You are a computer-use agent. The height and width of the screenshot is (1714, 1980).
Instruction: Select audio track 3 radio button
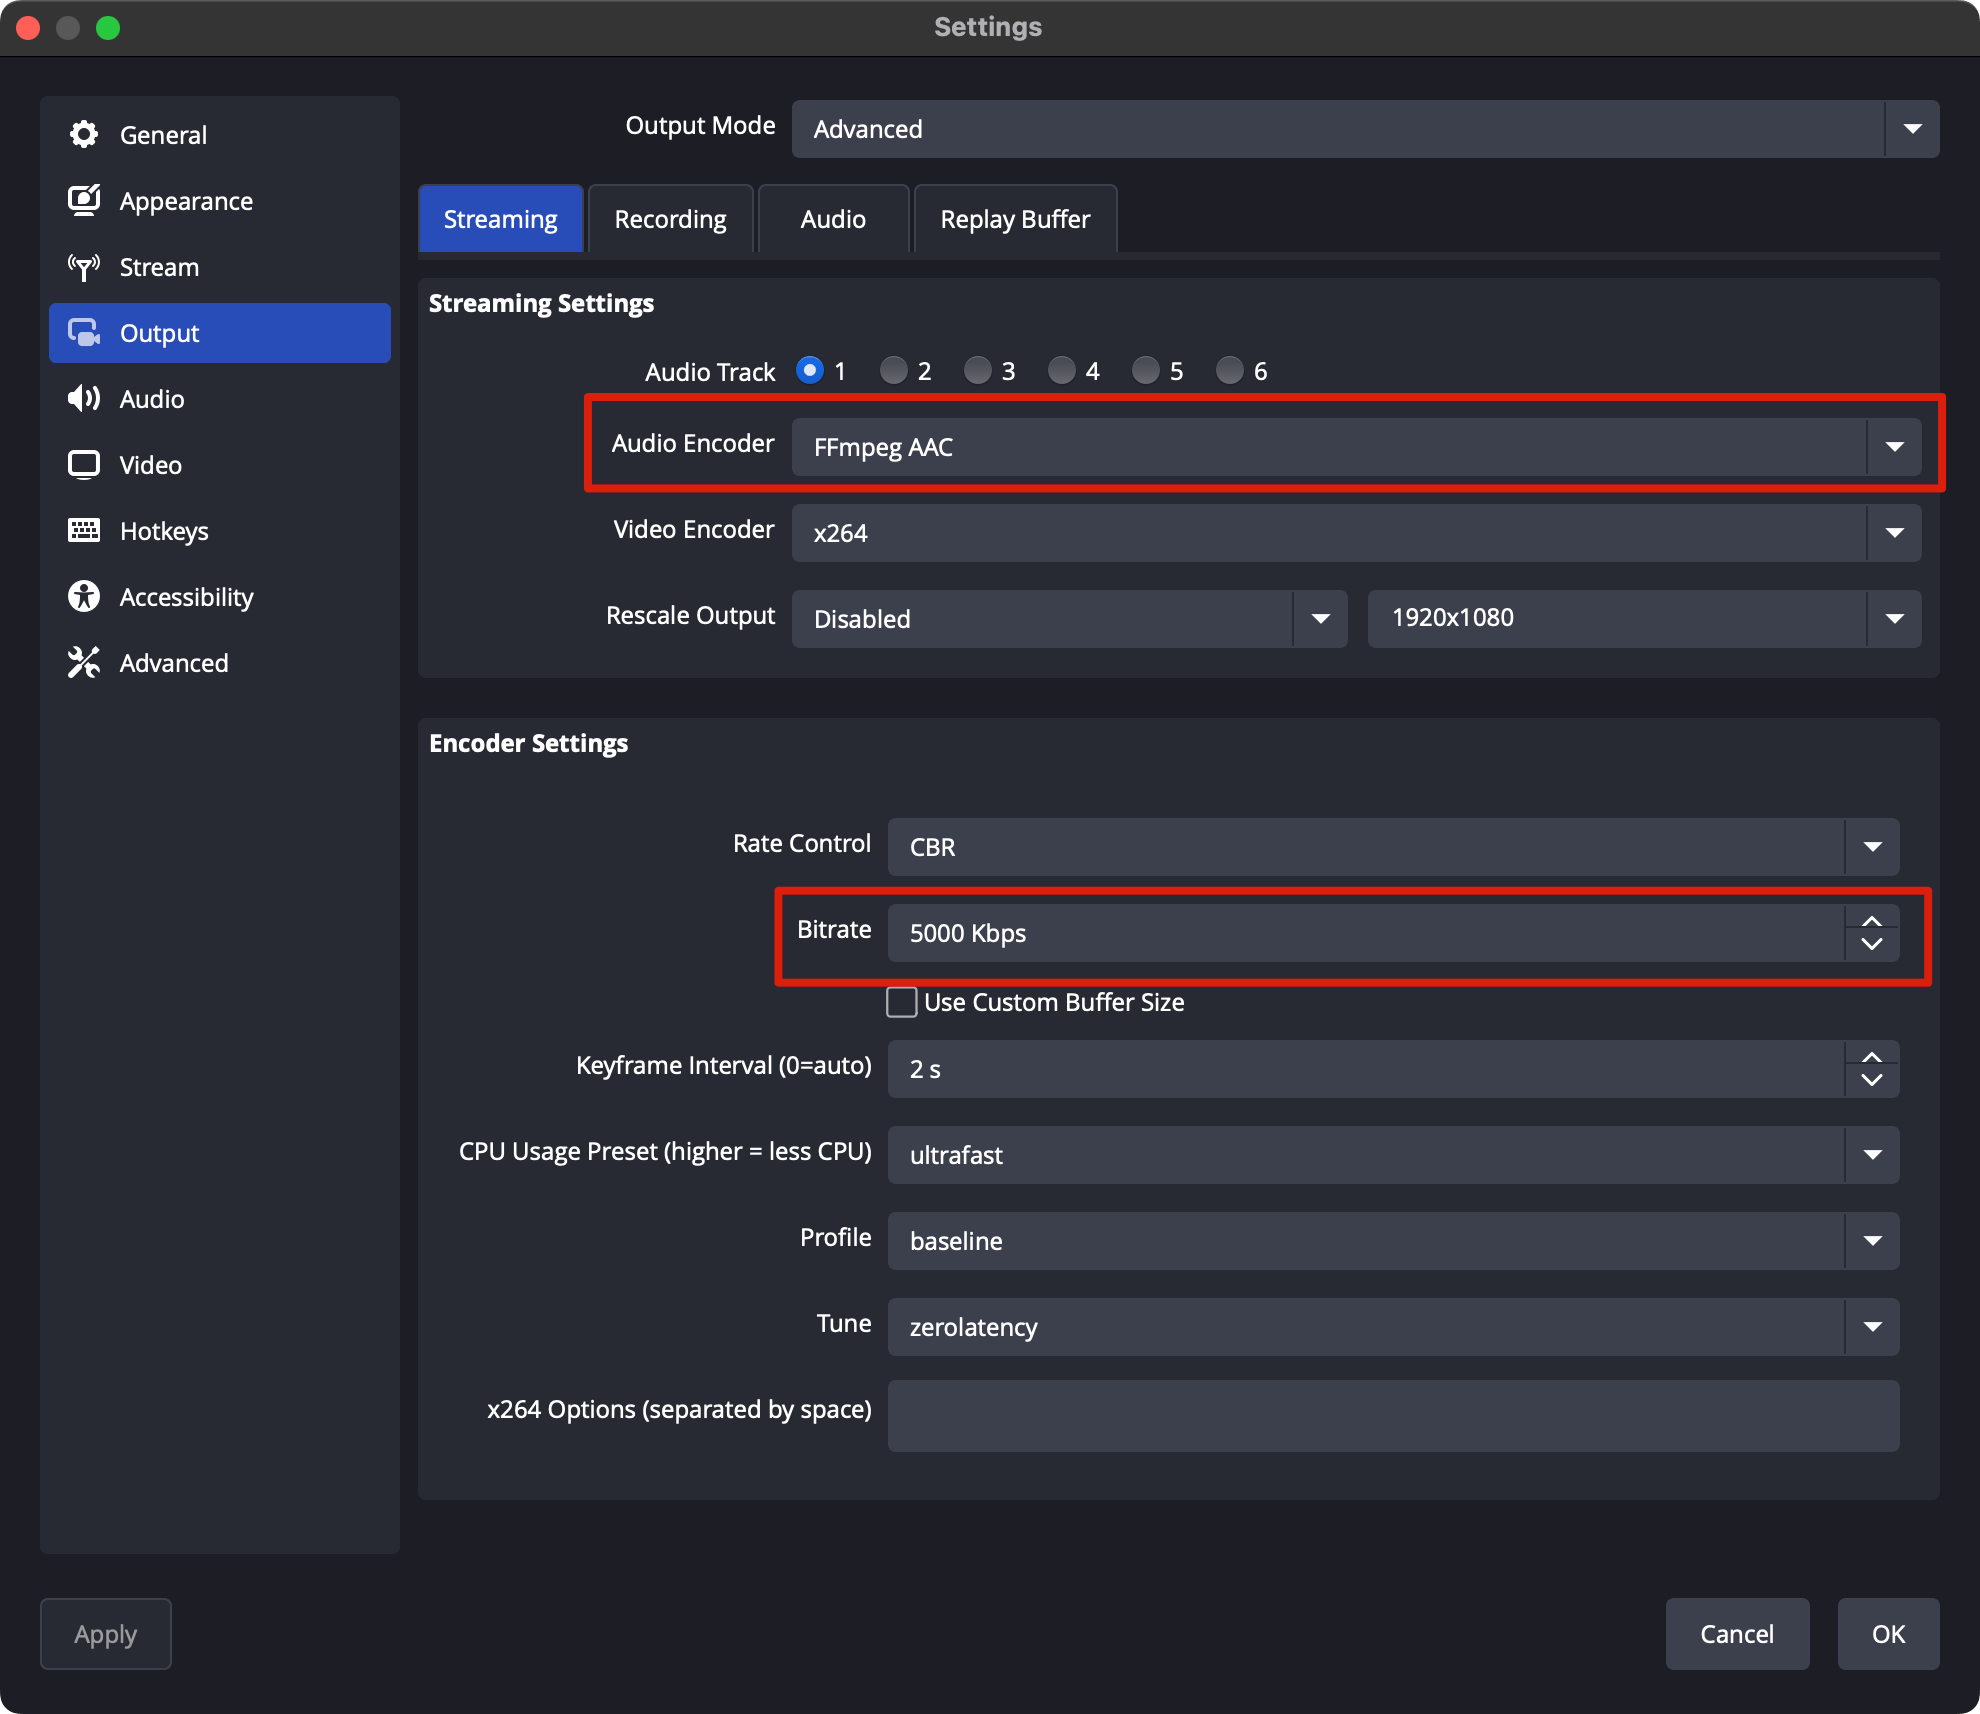pyautogui.click(x=978, y=370)
